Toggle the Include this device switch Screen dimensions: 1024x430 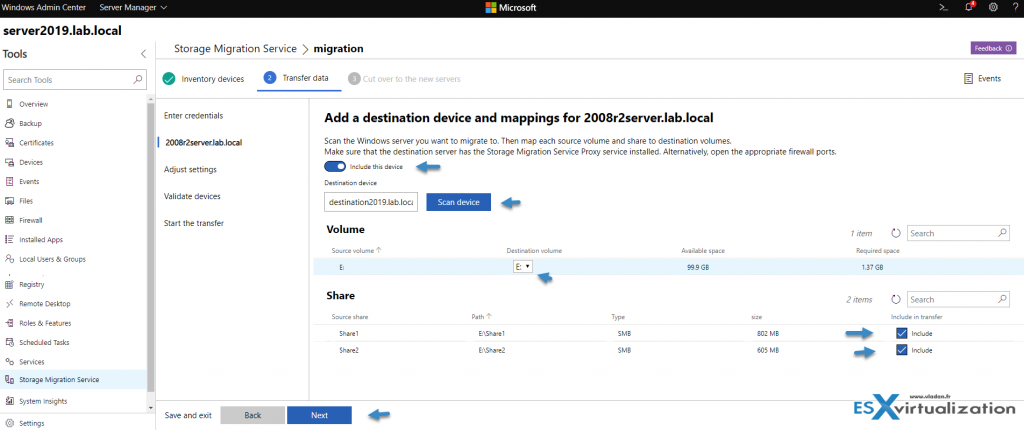(336, 167)
